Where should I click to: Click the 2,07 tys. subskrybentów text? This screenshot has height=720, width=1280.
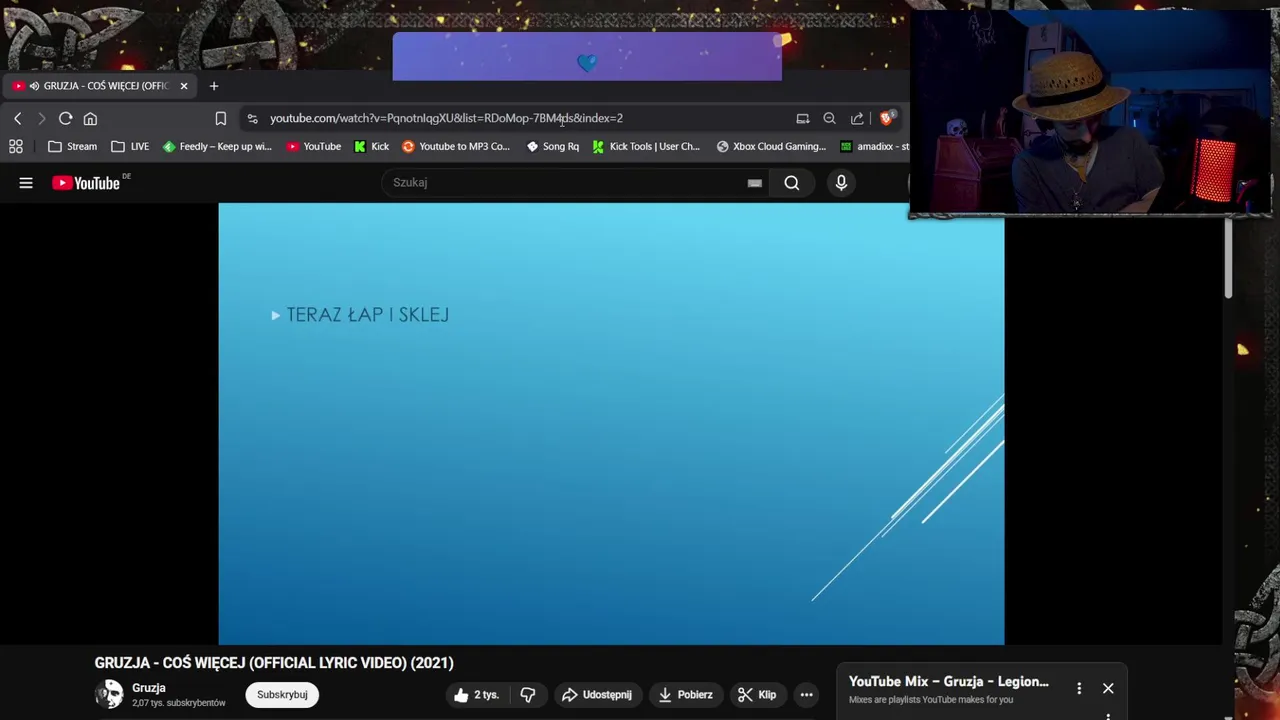click(x=179, y=703)
